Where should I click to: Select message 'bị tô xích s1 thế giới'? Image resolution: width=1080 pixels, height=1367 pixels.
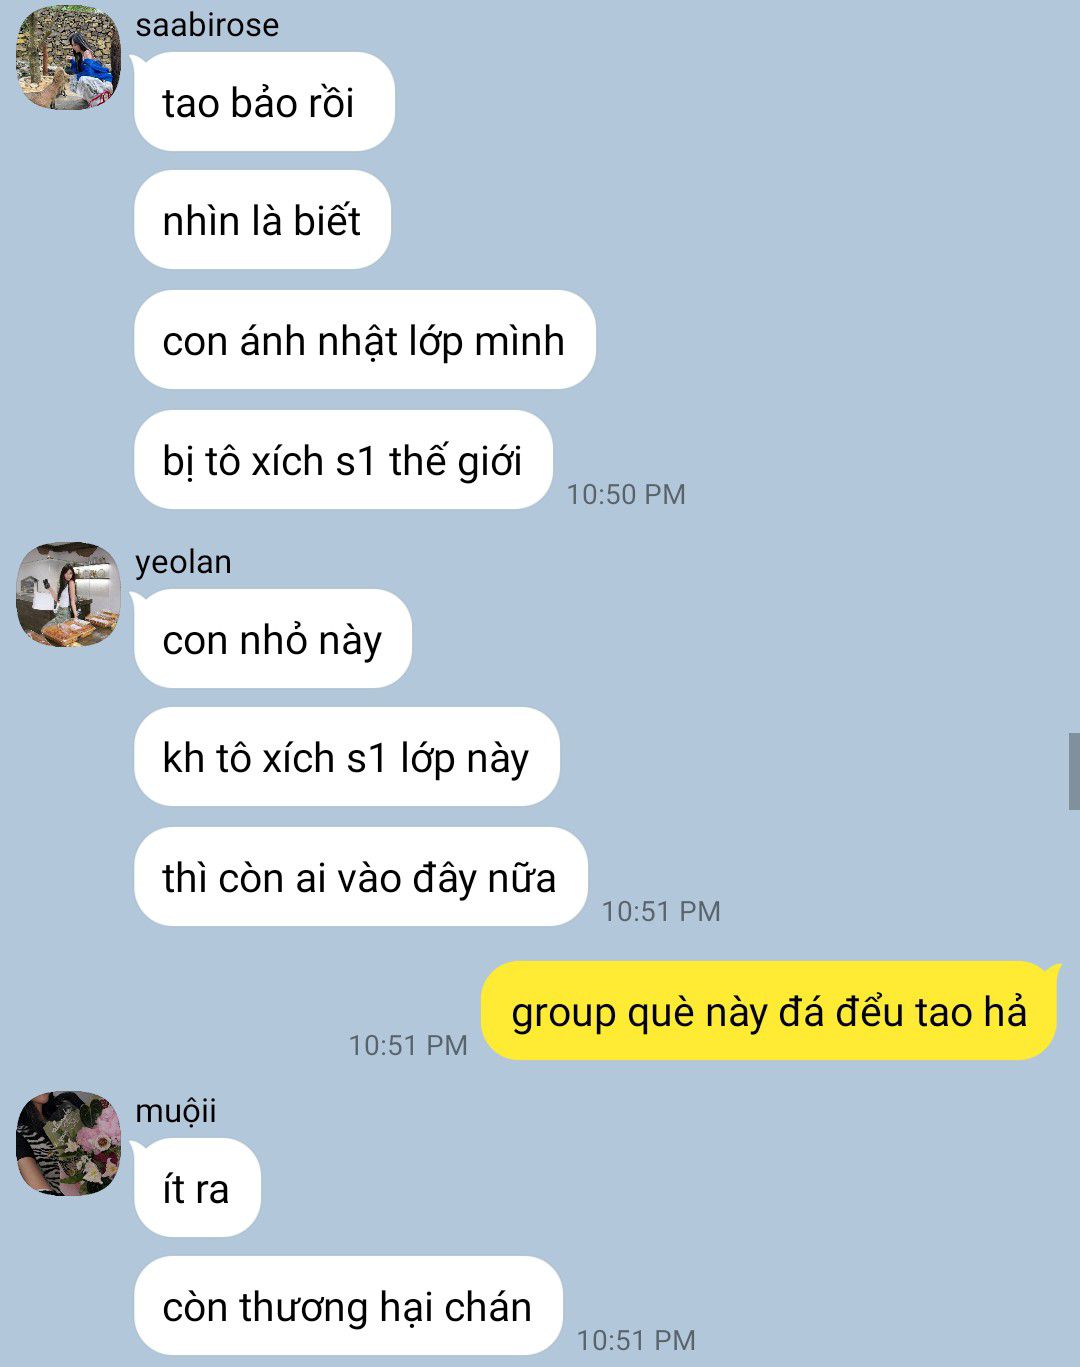pos(343,460)
